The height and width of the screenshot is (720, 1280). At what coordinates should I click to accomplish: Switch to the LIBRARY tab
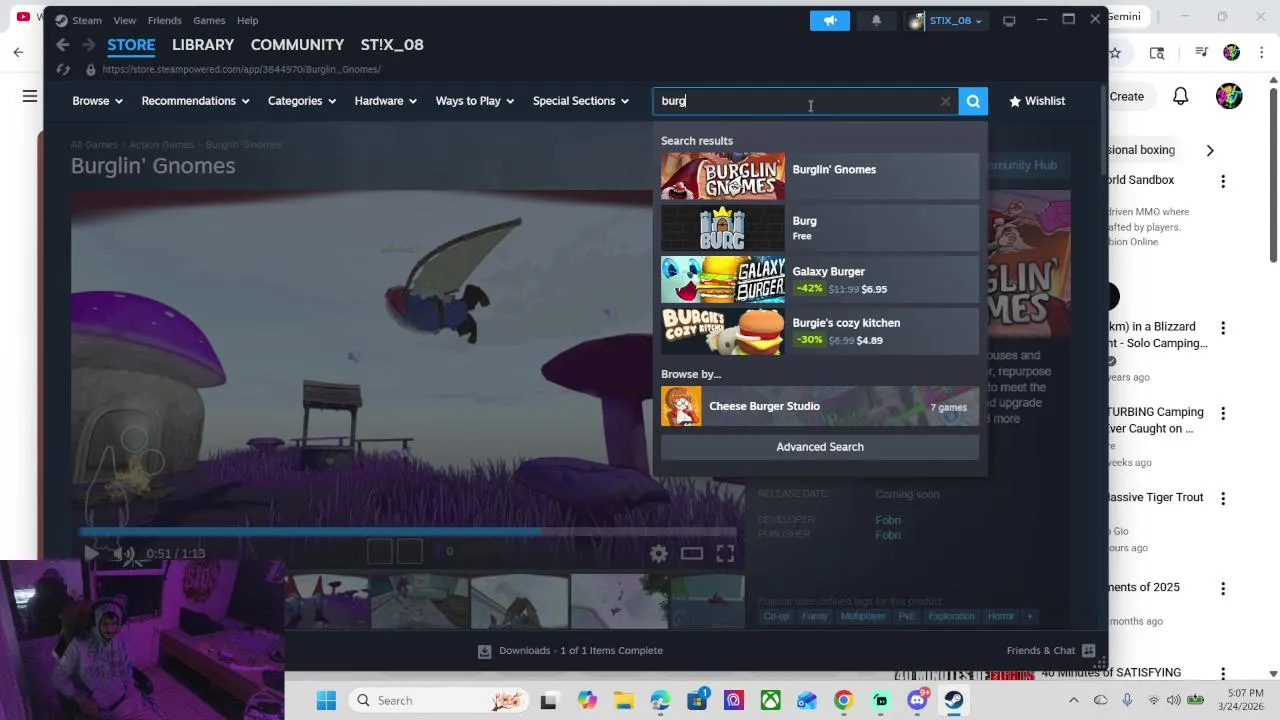[x=203, y=45]
